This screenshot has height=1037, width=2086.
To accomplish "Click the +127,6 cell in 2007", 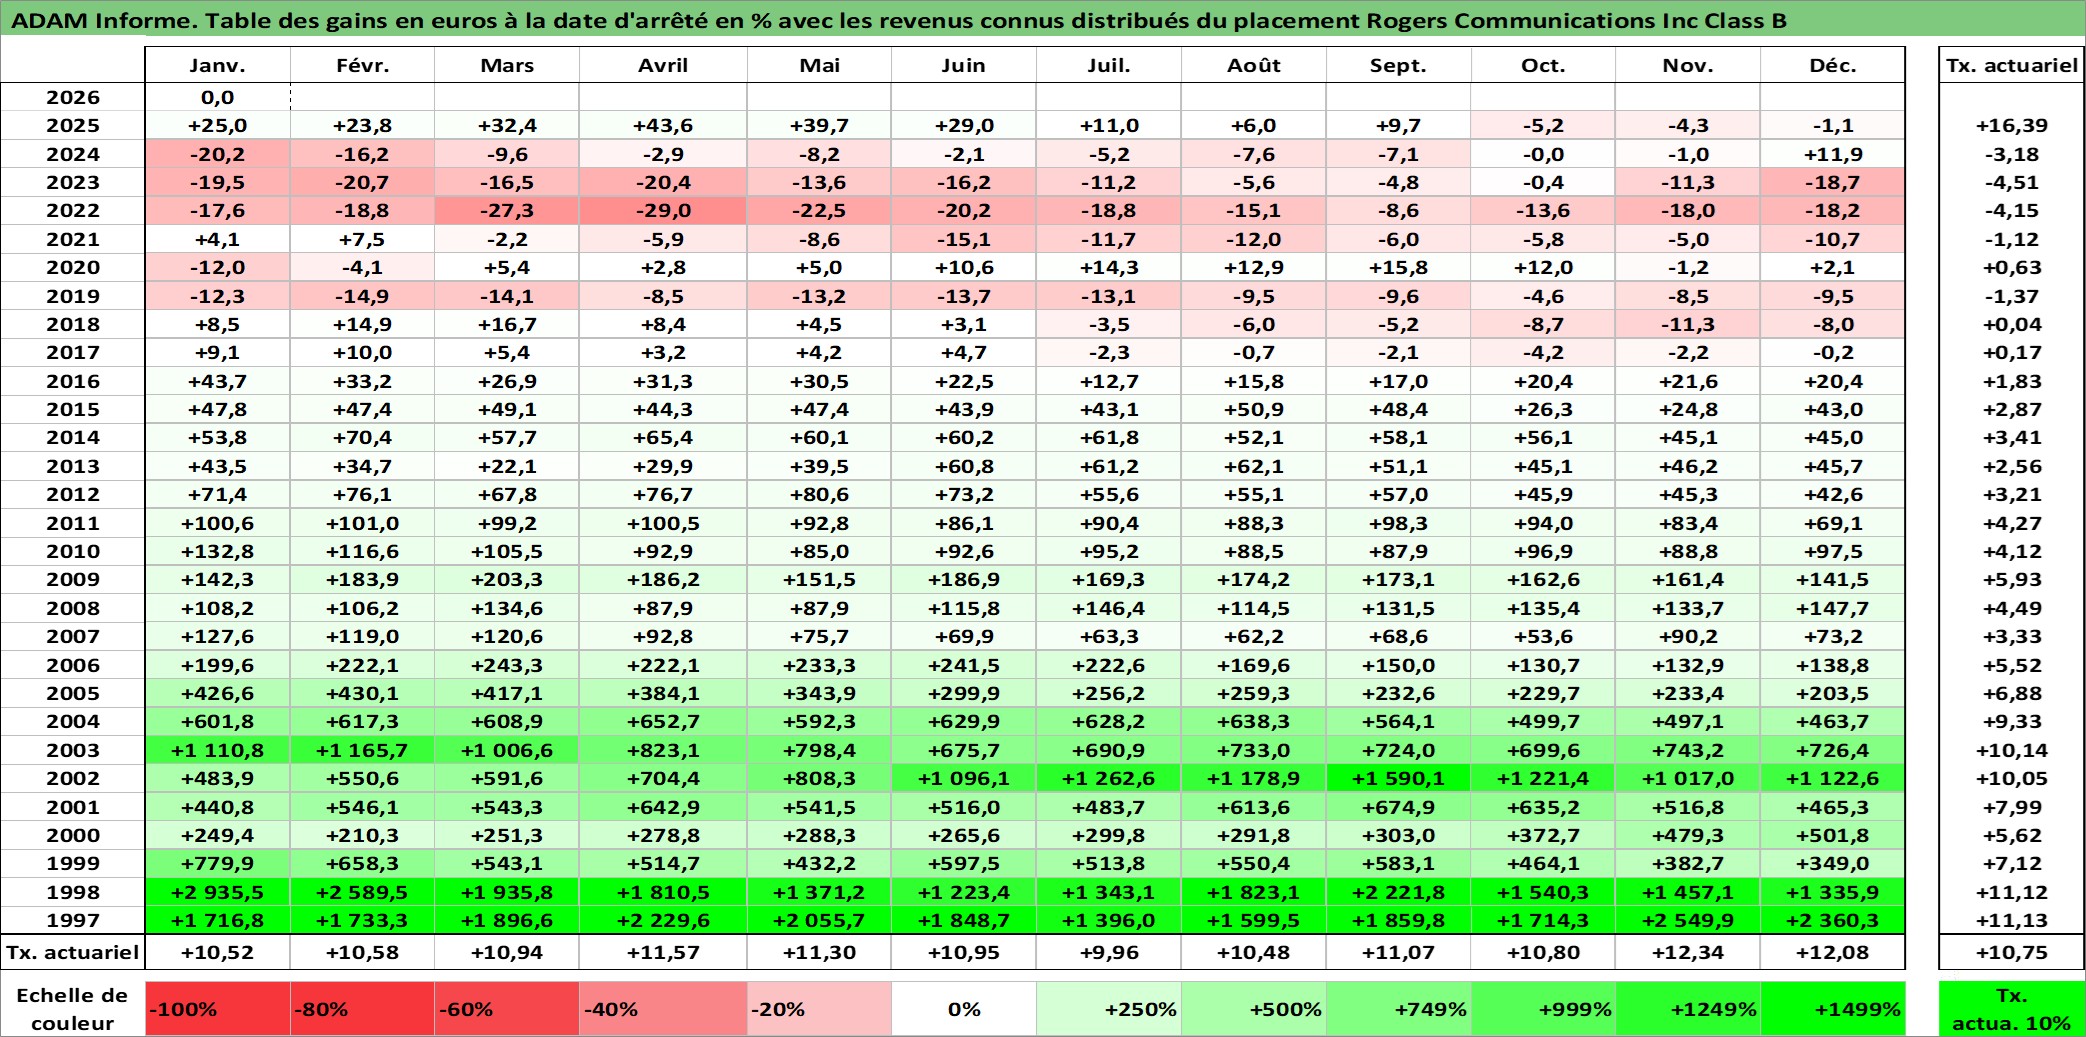I will [x=218, y=636].
